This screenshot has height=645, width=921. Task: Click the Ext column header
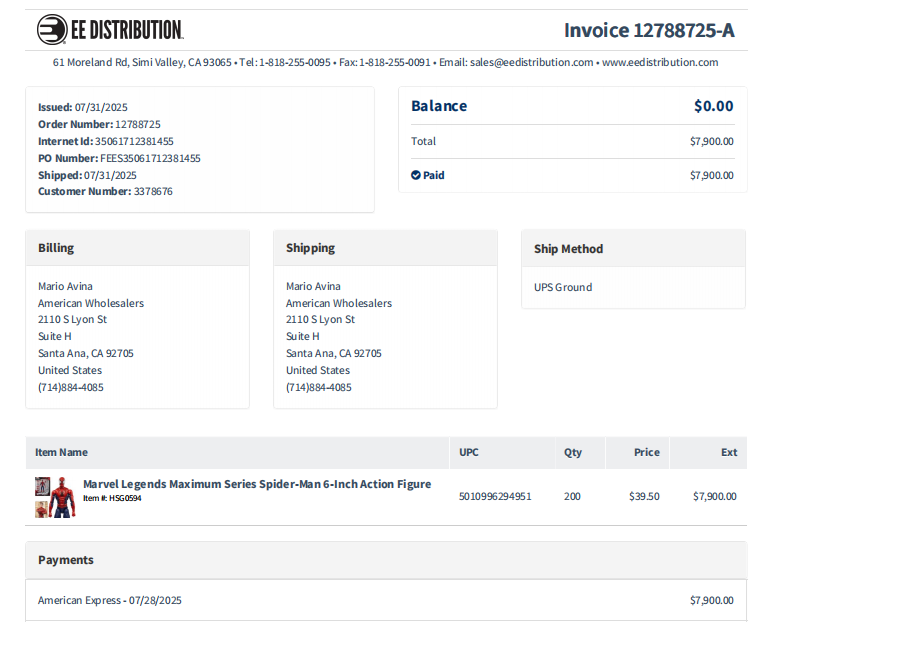pos(729,452)
